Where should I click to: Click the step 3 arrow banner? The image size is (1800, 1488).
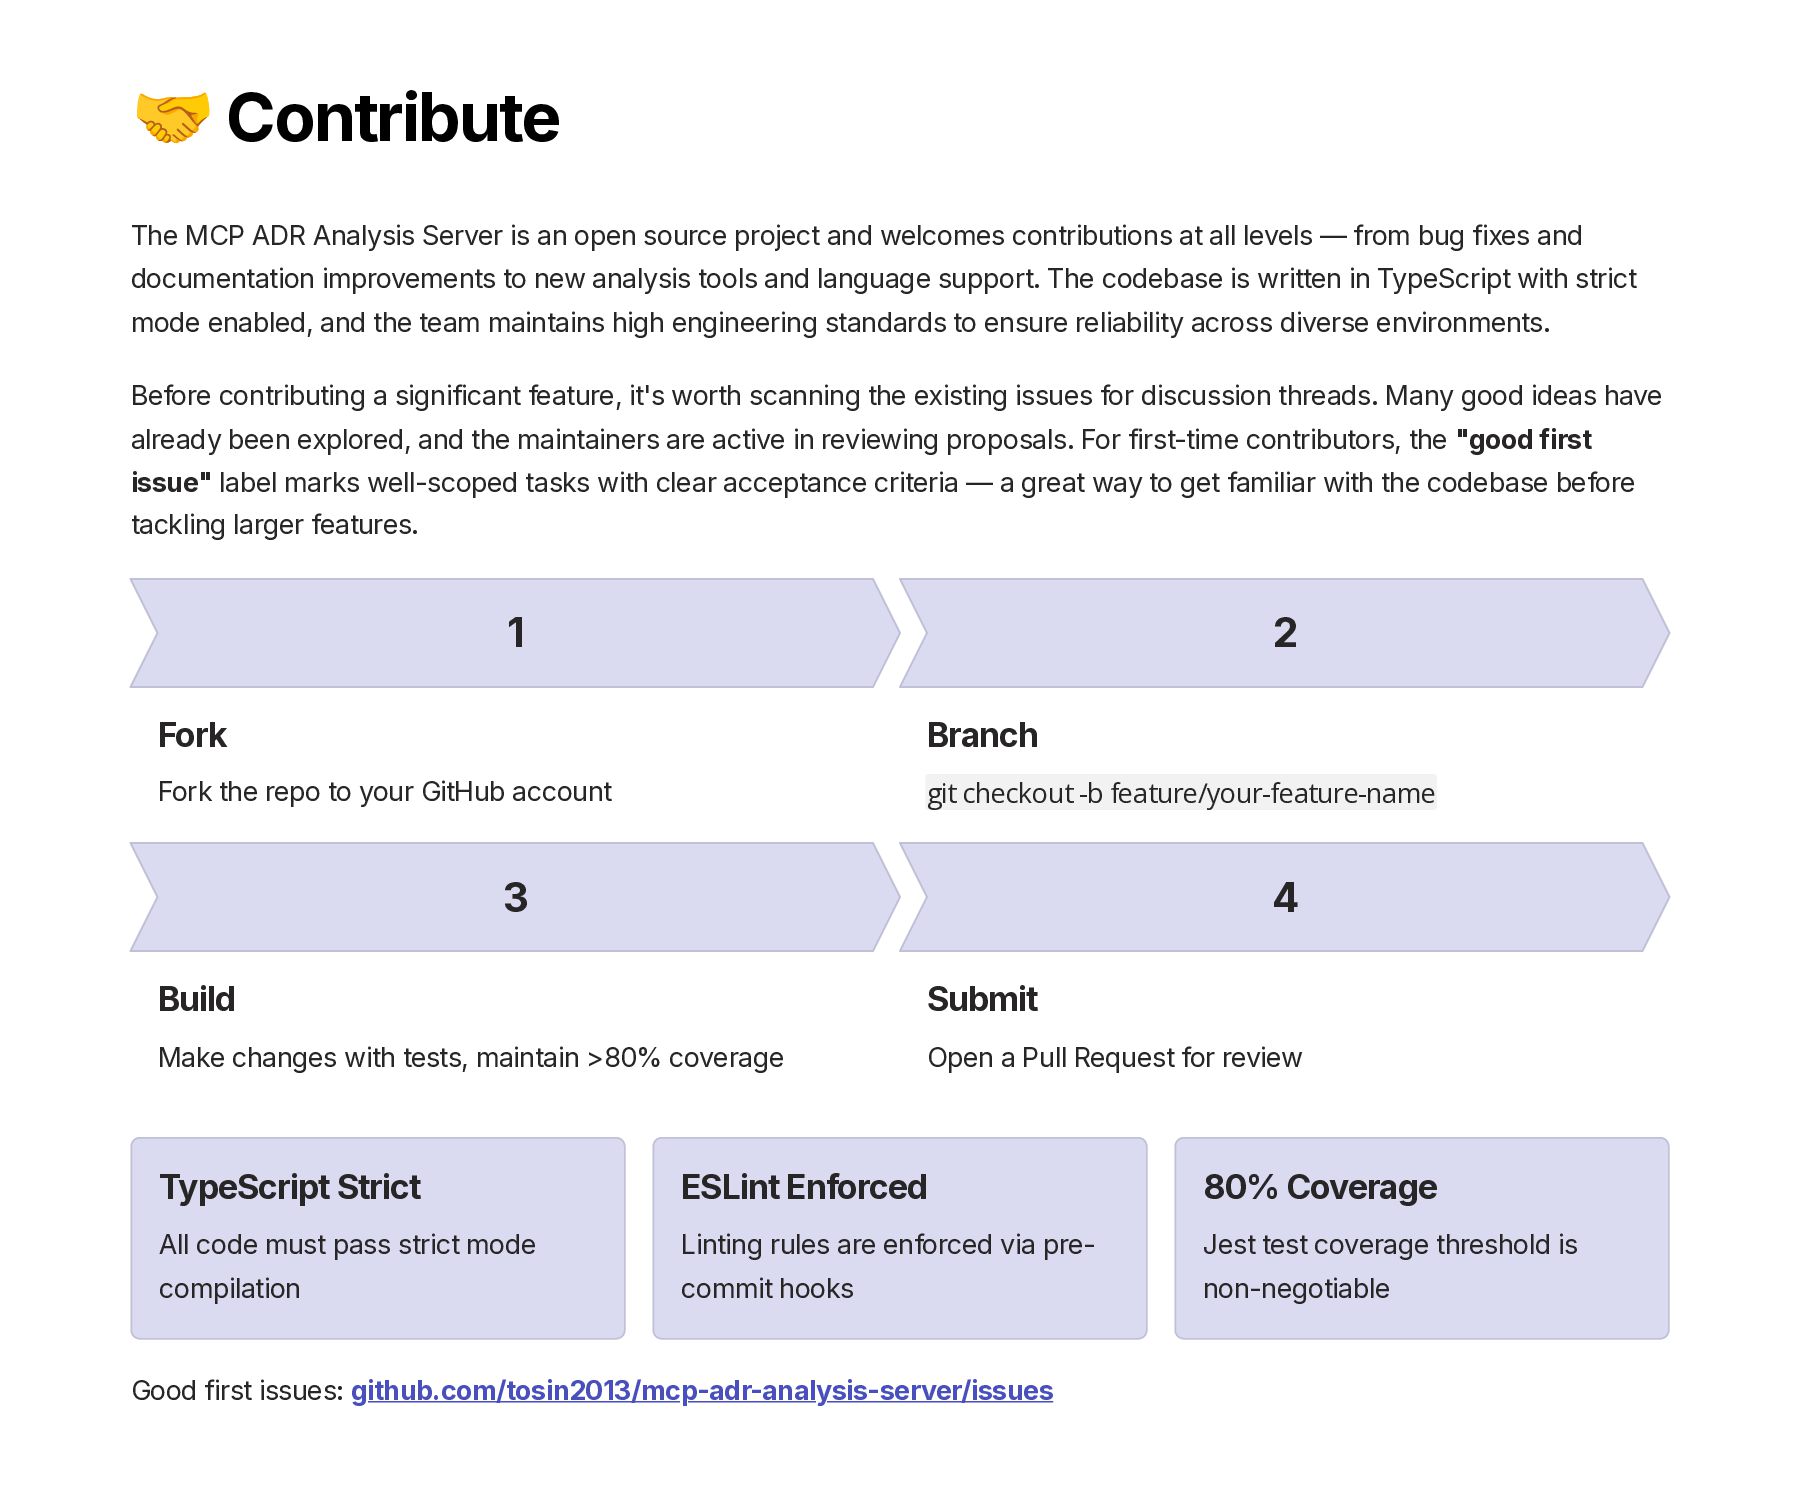(x=515, y=897)
